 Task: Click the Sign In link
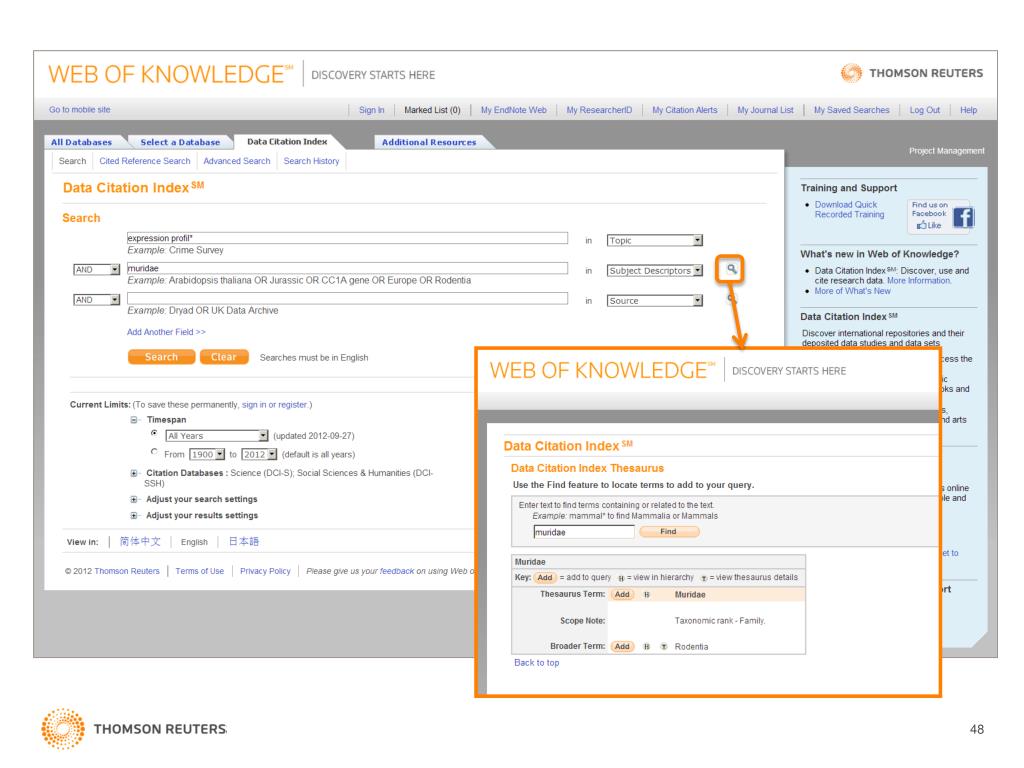tap(372, 110)
